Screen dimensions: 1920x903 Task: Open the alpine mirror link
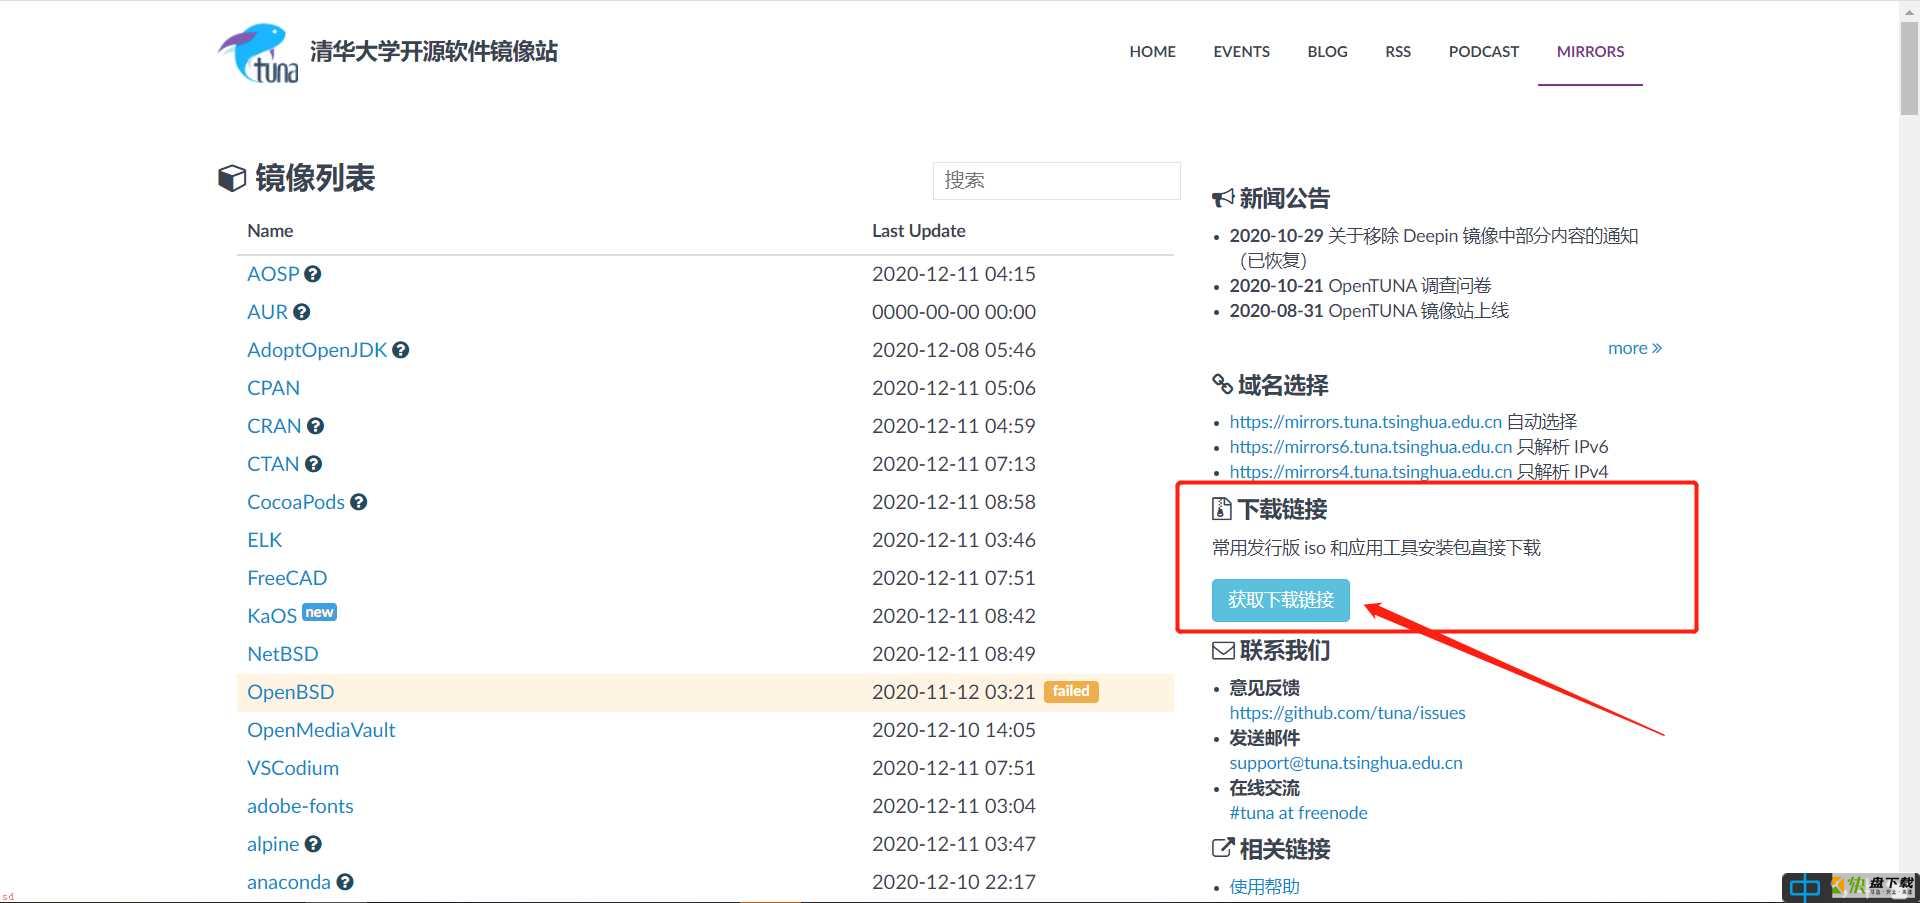point(273,844)
